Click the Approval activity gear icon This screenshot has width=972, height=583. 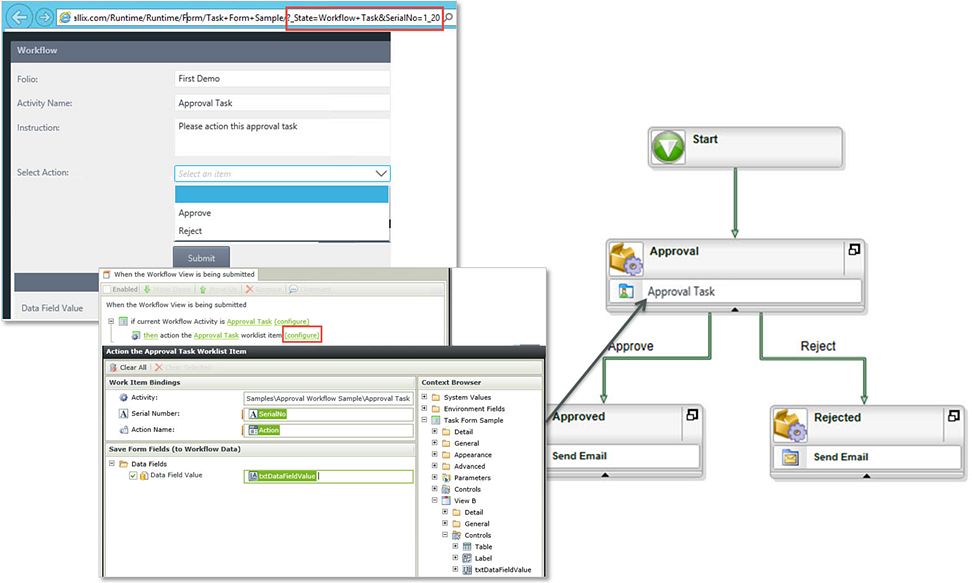click(625, 259)
